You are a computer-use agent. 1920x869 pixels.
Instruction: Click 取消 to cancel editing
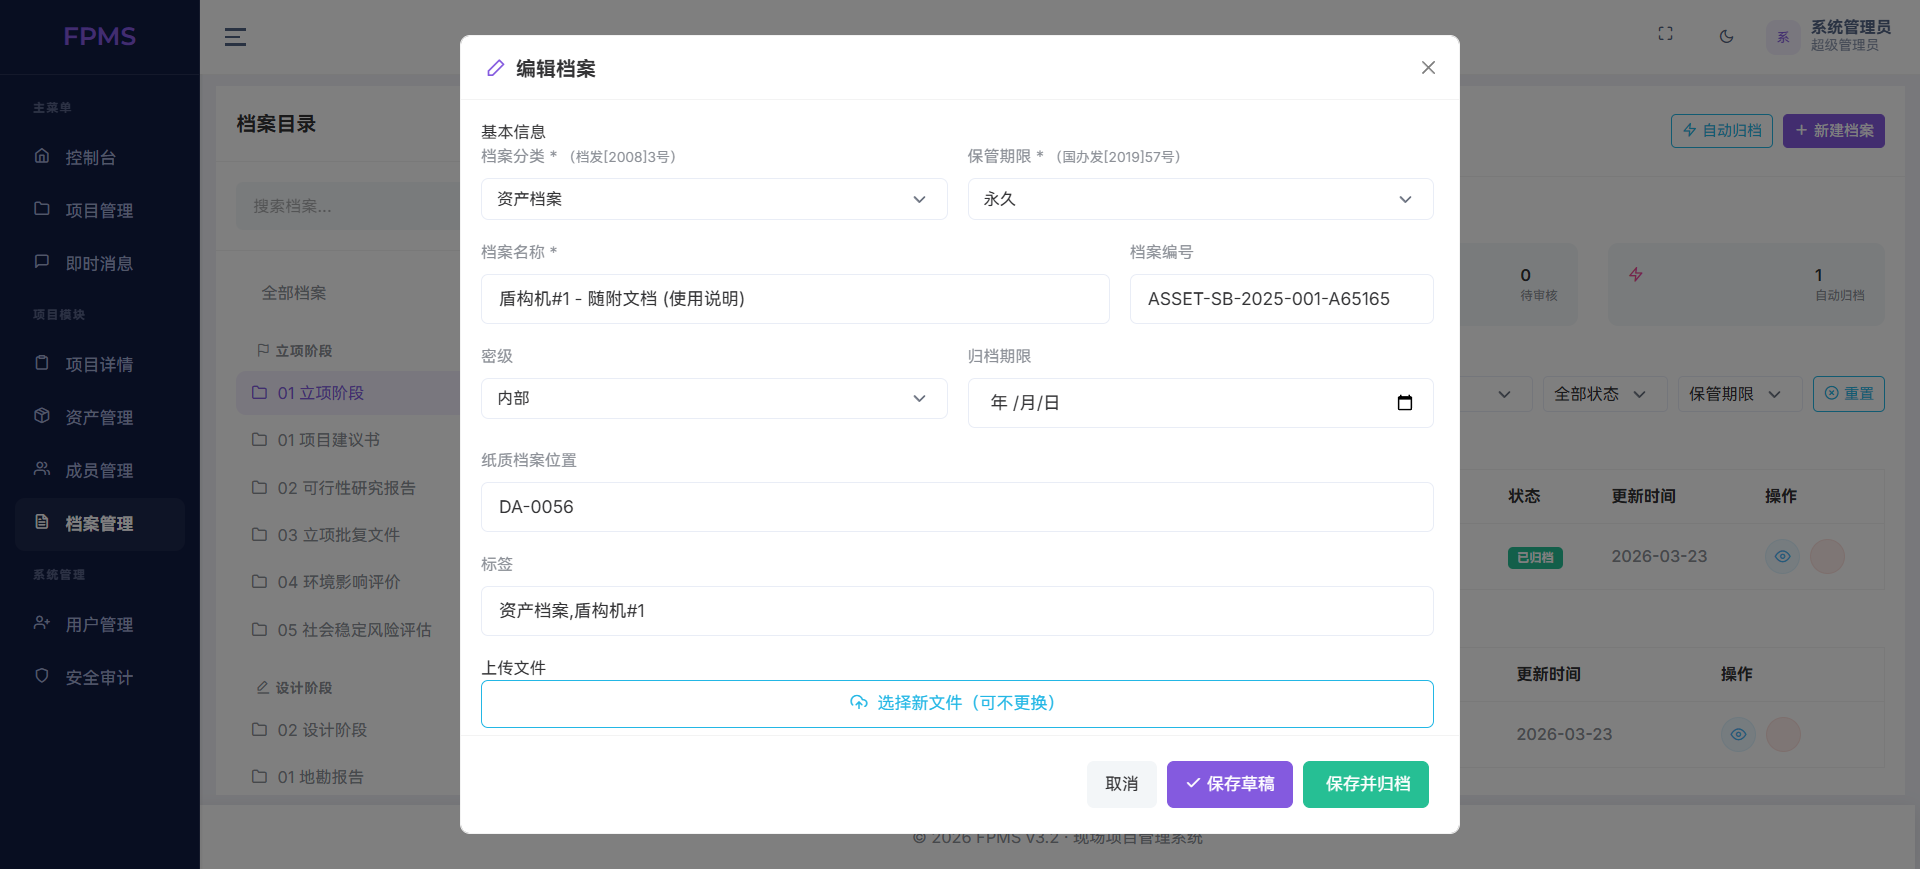click(1121, 784)
